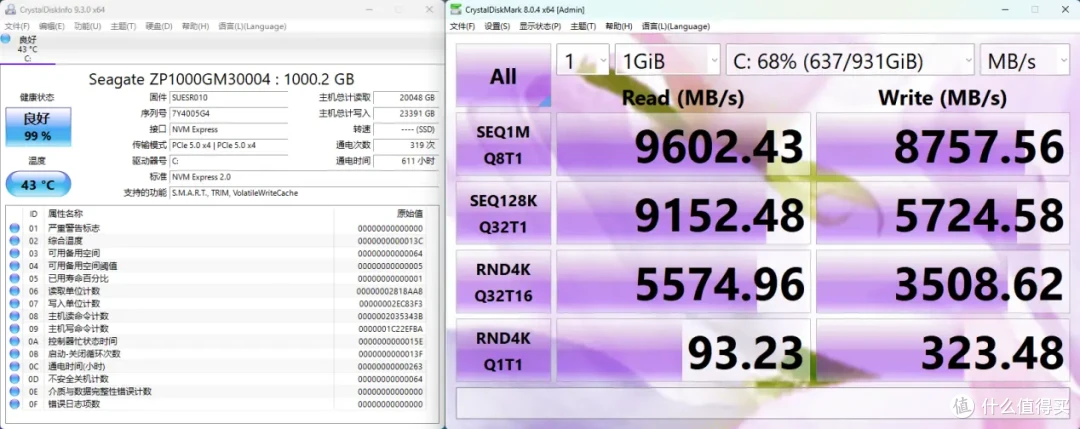Click the status orb for 启动-关闭循环次数 row
The width and height of the screenshot is (1080, 429).
pyautogui.click(x=14, y=353)
